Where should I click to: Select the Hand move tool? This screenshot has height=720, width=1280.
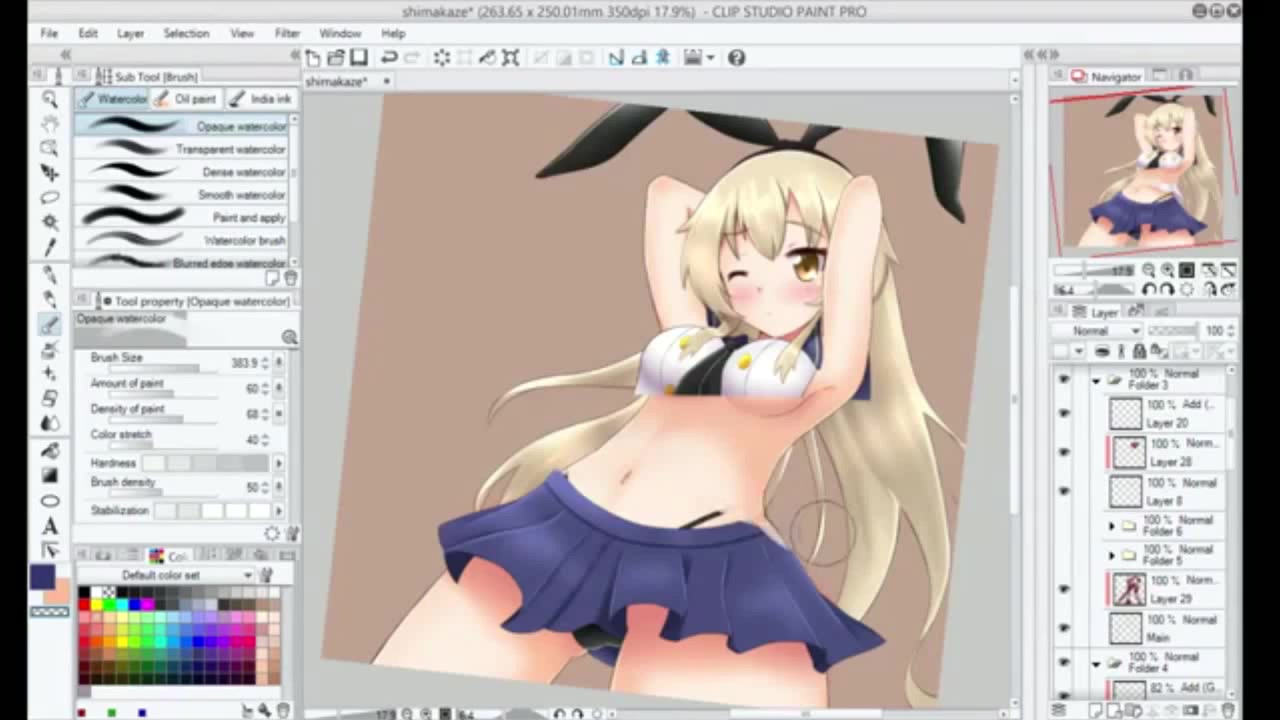49,123
